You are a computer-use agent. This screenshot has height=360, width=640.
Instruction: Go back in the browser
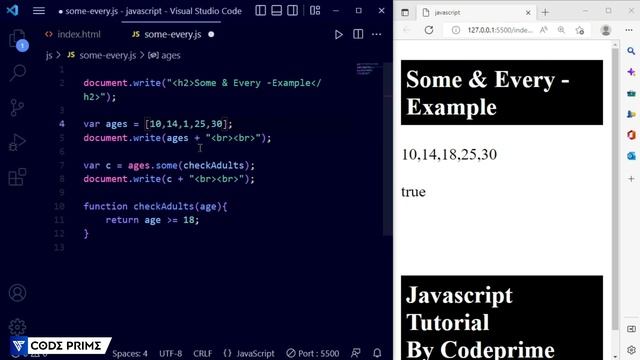coord(407,30)
